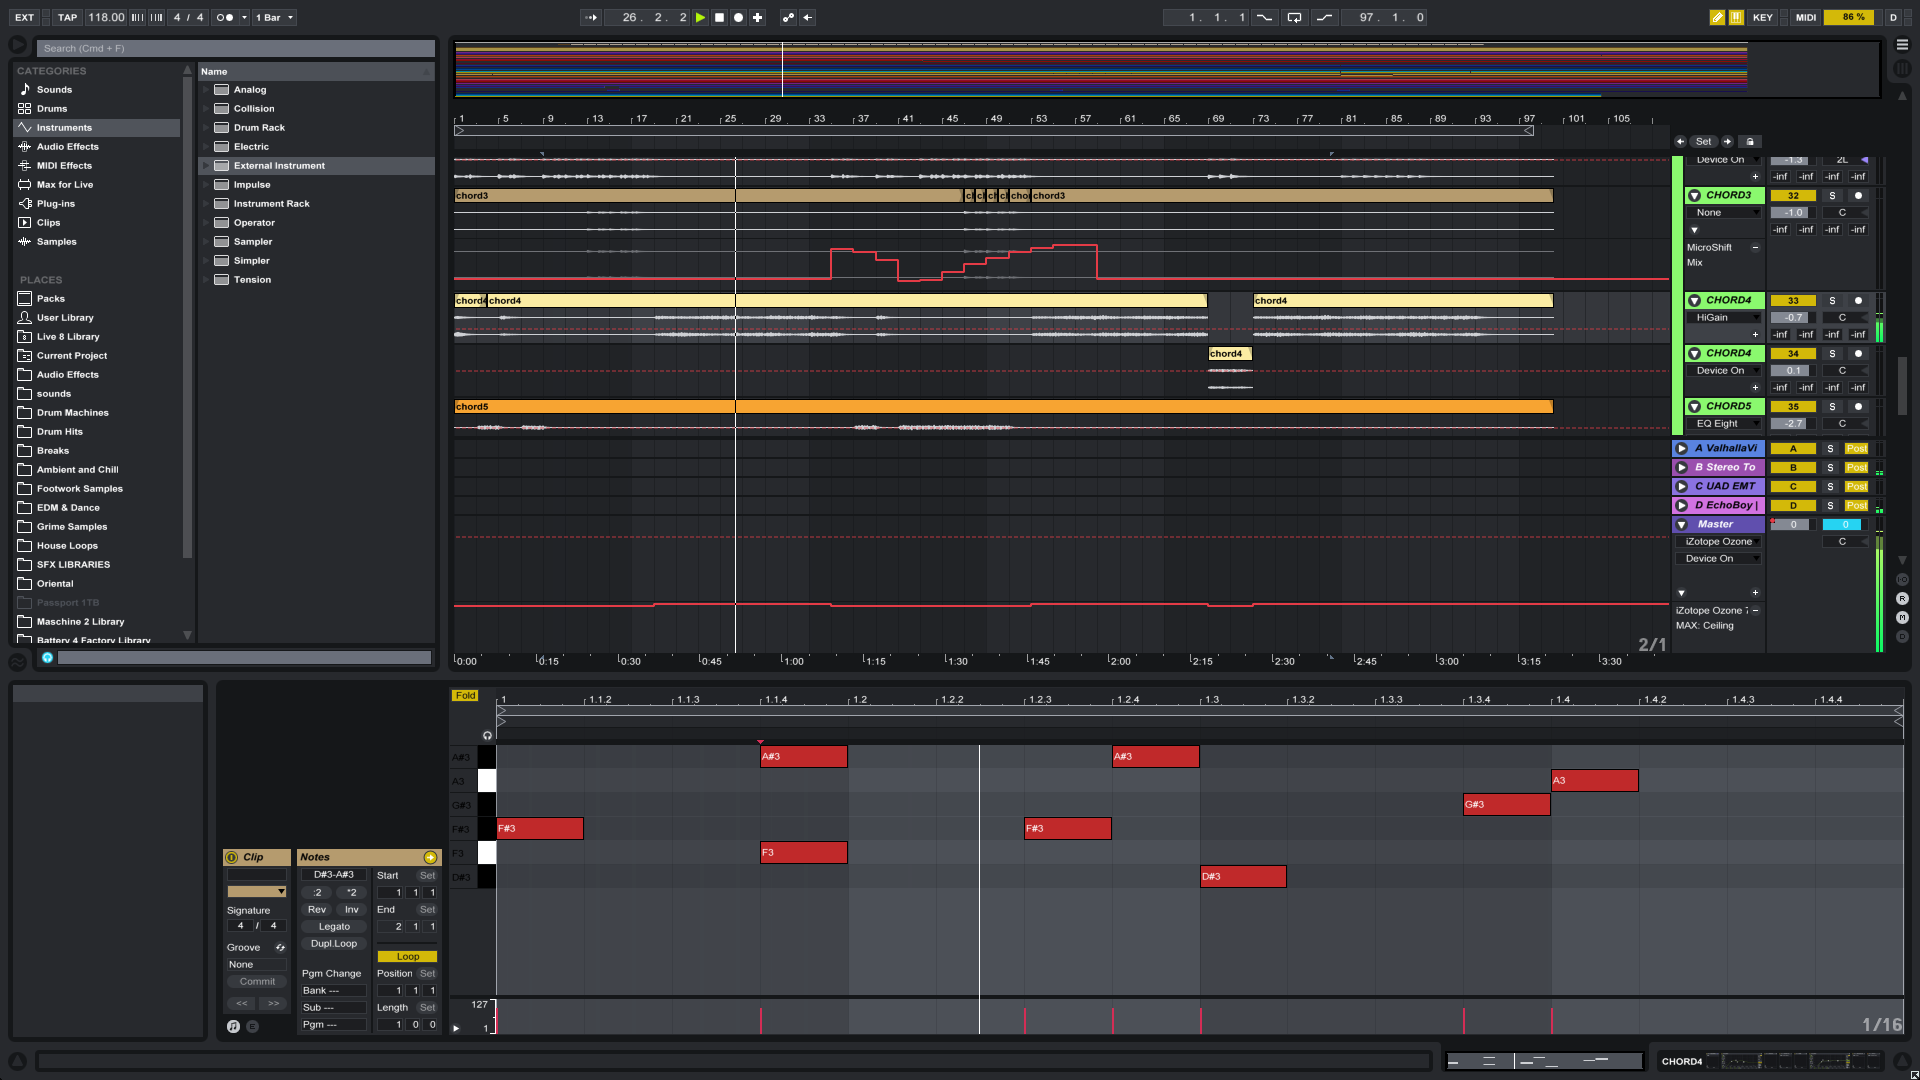Select Audio Effects category in browser

pos(67,146)
